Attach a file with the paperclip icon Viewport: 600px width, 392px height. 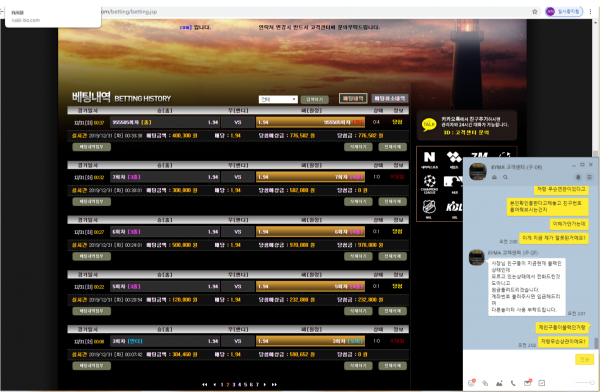485,383
